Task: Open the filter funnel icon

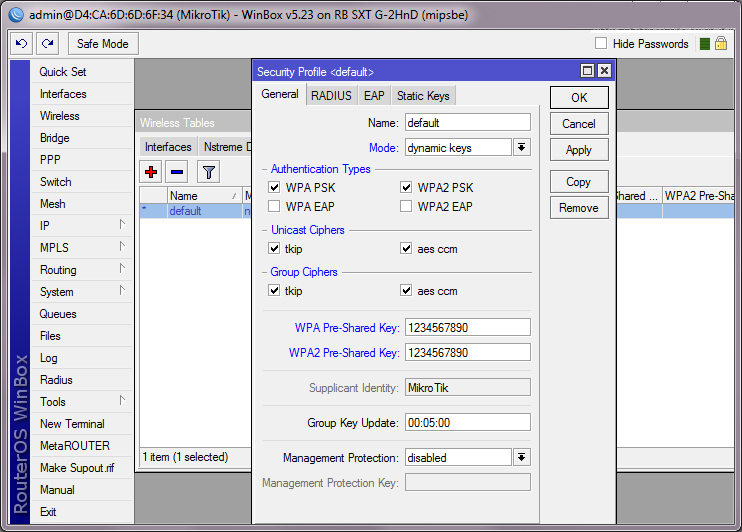Action: click(208, 172)
